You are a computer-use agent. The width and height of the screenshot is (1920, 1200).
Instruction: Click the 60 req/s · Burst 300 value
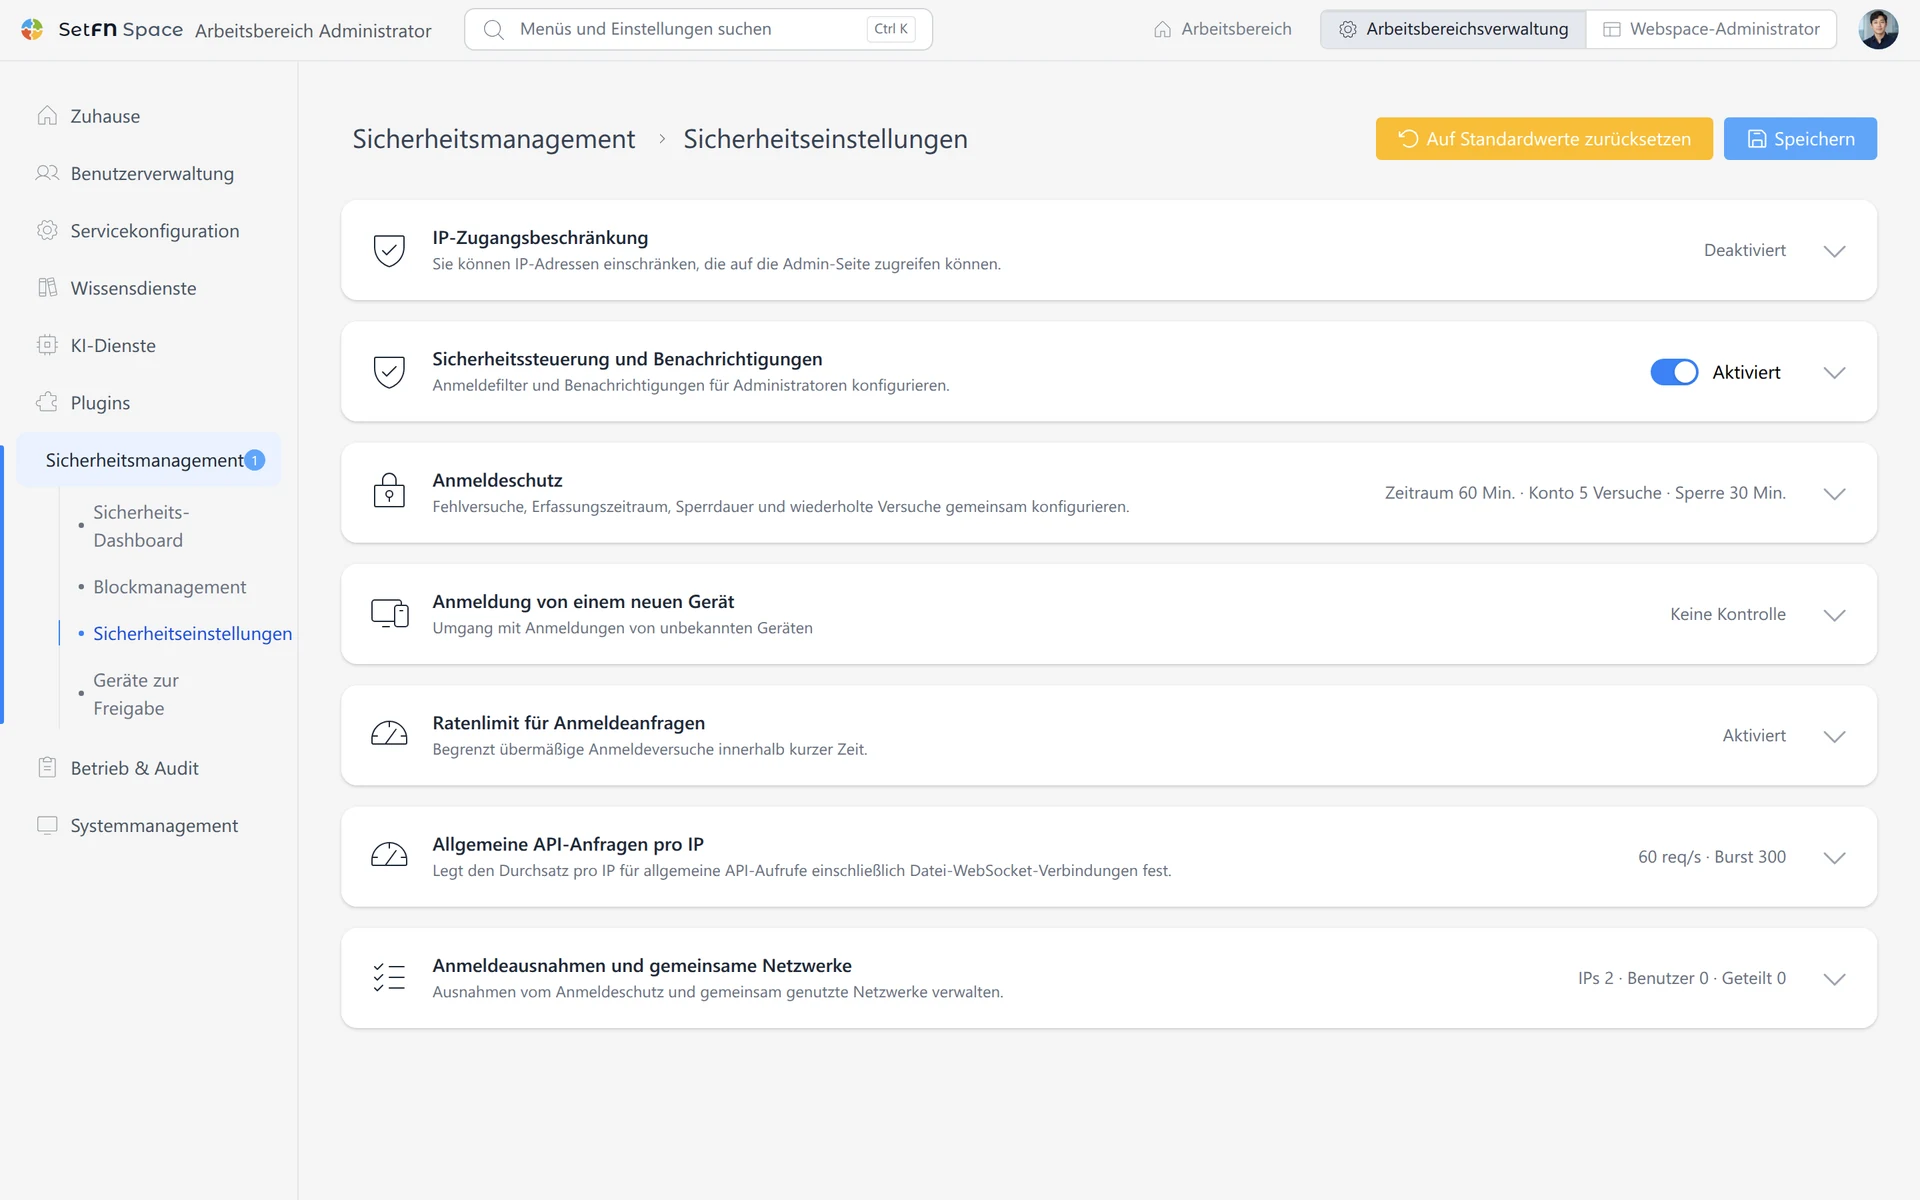tap(1712, 857)
